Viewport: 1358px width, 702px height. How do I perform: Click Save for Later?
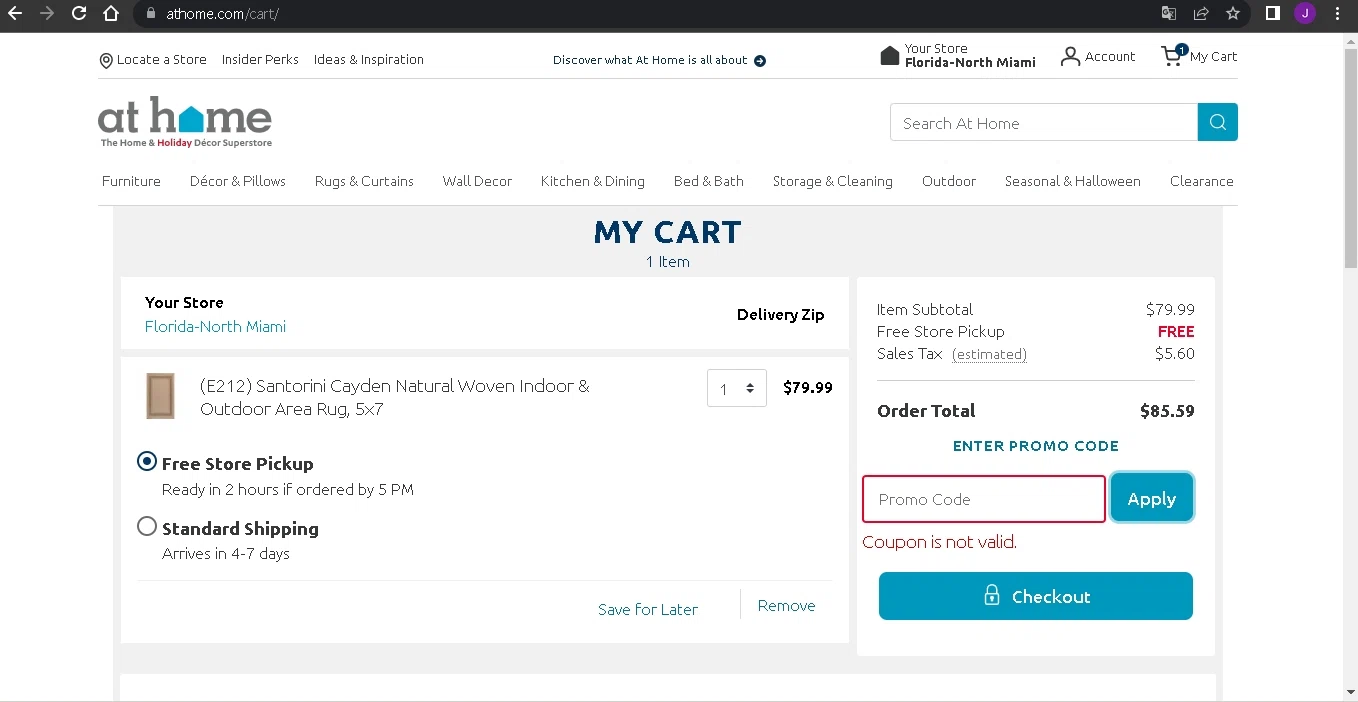click(648, 609)
